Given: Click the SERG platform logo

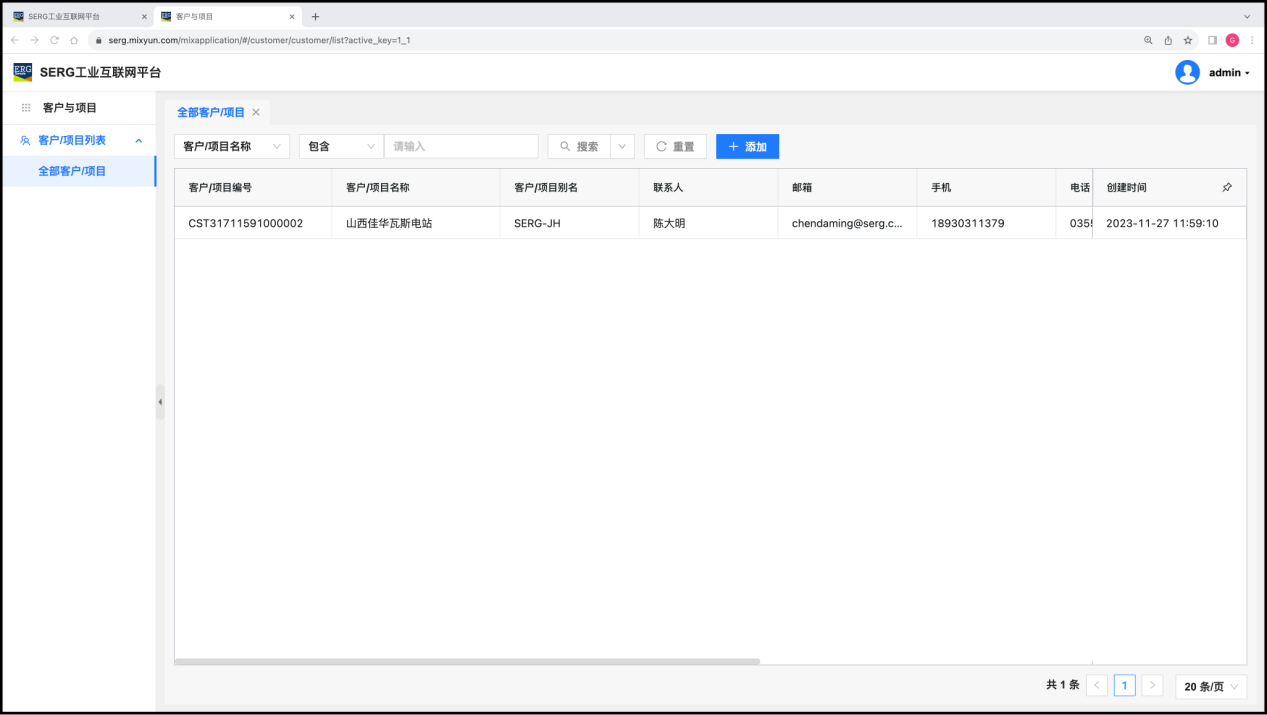Looking at the screenshot, I should 22,72.
